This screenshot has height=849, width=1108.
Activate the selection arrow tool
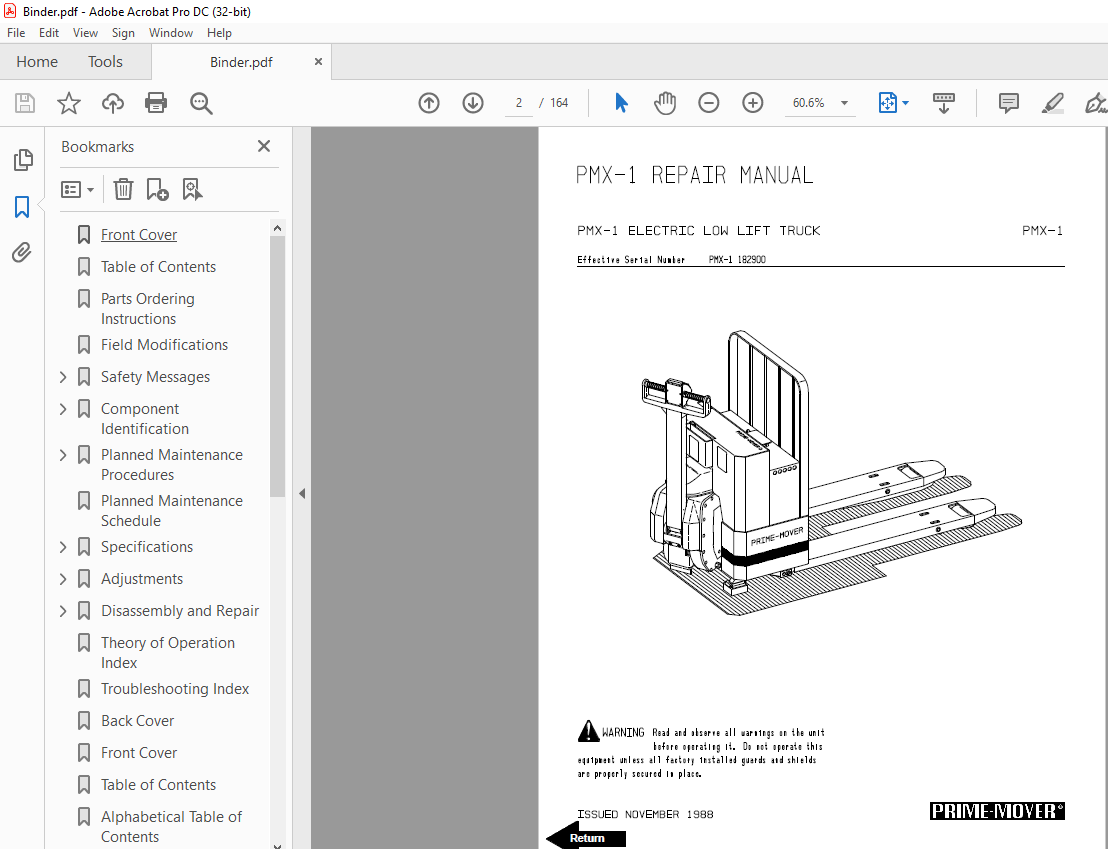(x=621, y=103)
